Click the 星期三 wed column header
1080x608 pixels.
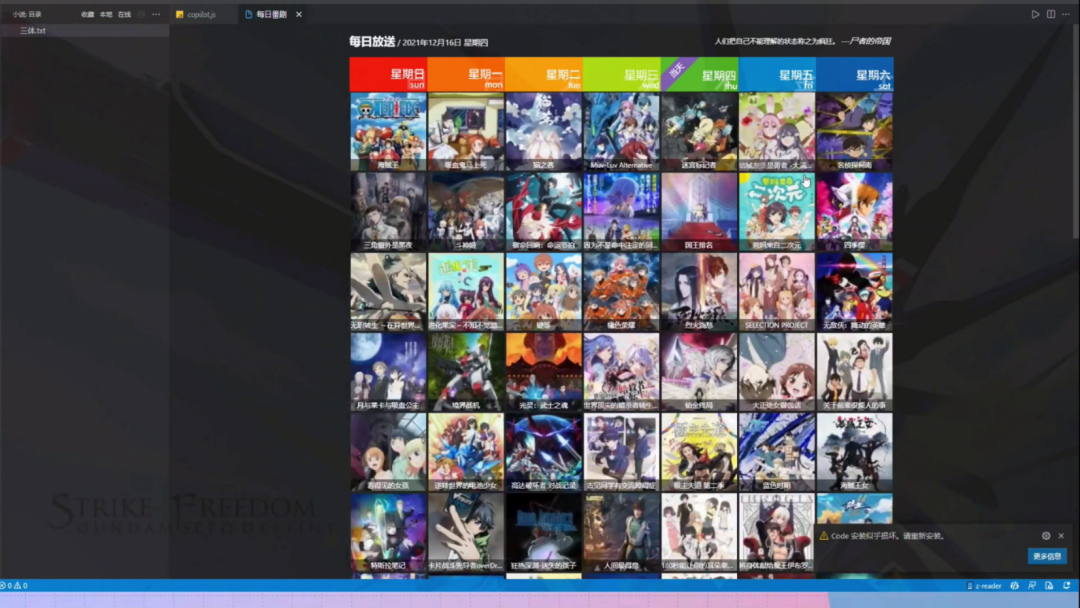(x=622, y=74)
